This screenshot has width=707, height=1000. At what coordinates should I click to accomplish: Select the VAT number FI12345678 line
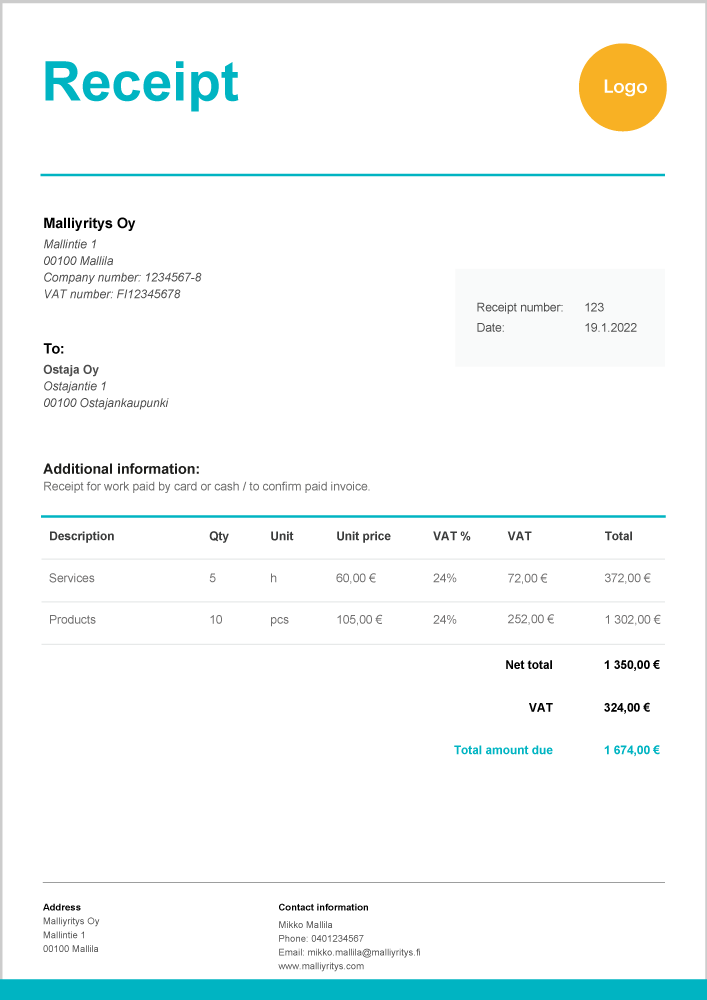click(112, 294)
